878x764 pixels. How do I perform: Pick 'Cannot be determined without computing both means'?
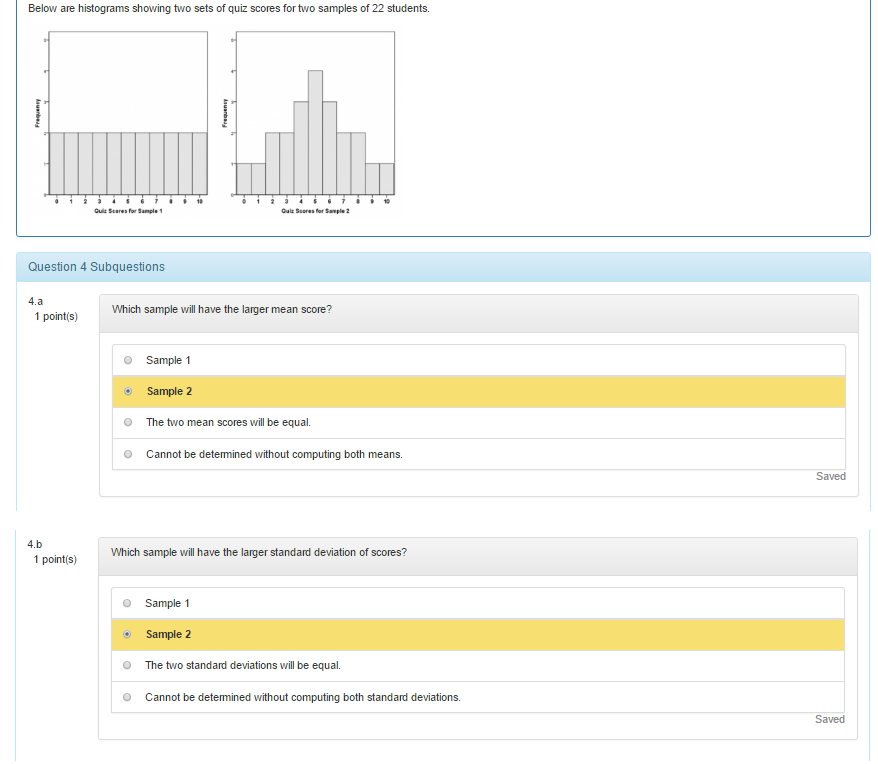click(128, 454)
